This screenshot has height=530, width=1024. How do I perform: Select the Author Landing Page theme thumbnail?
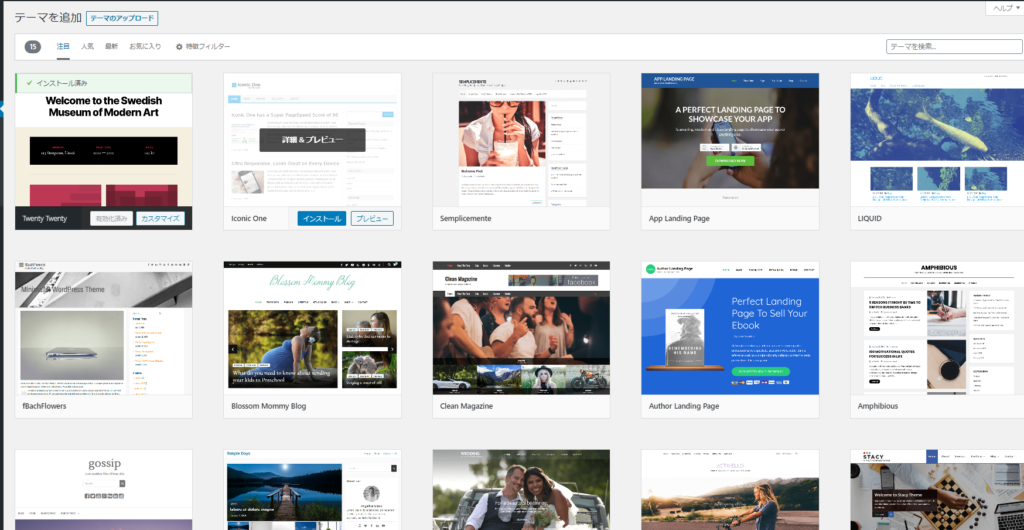click(x=729, y=328)
